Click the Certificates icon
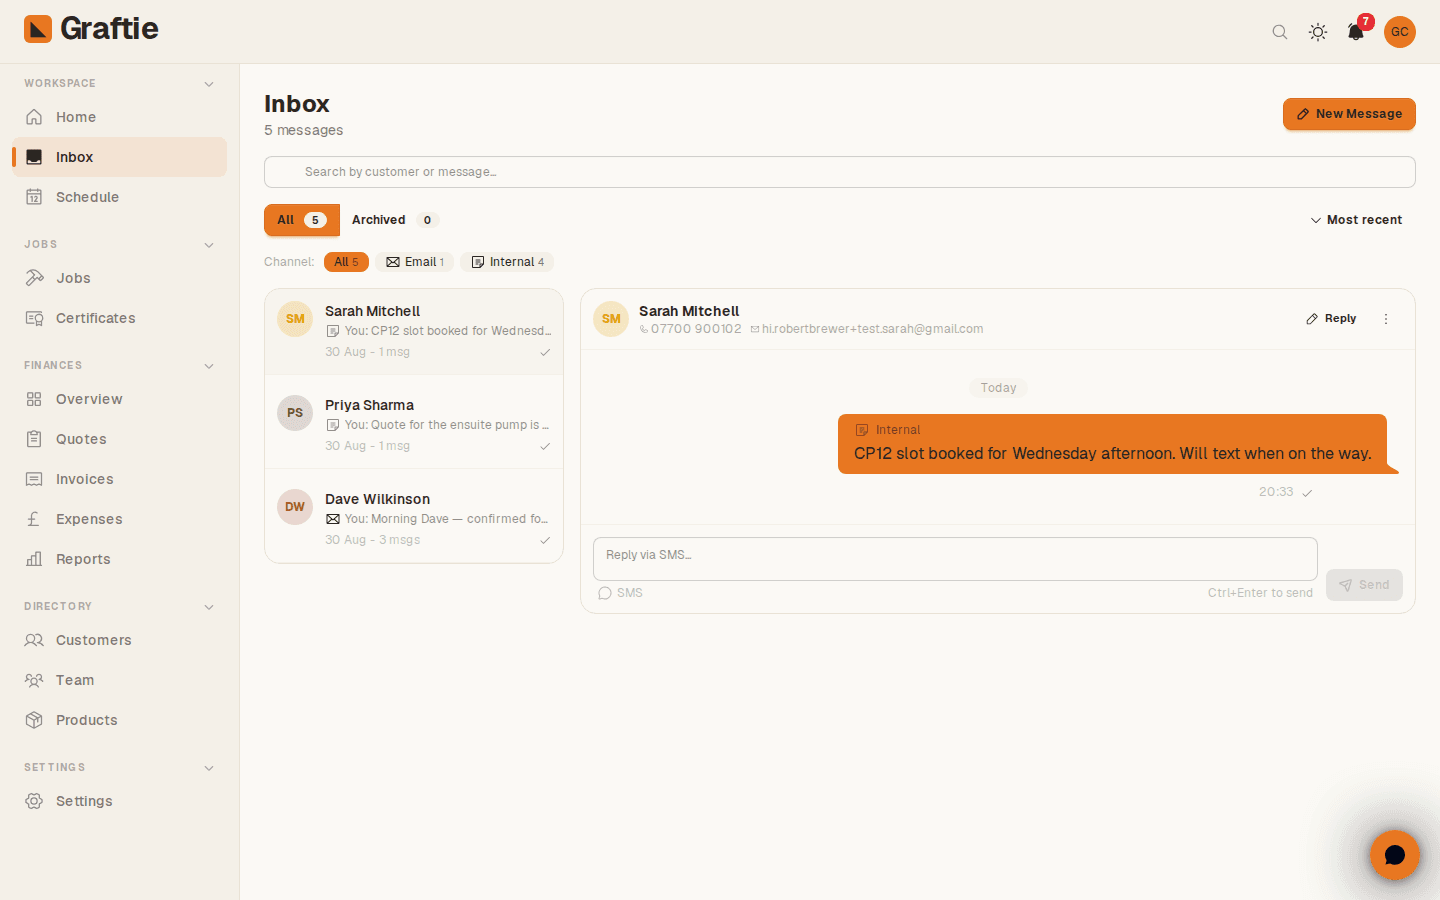The height and width of the screenshot is (900, 1440). (x=34, y=318)
